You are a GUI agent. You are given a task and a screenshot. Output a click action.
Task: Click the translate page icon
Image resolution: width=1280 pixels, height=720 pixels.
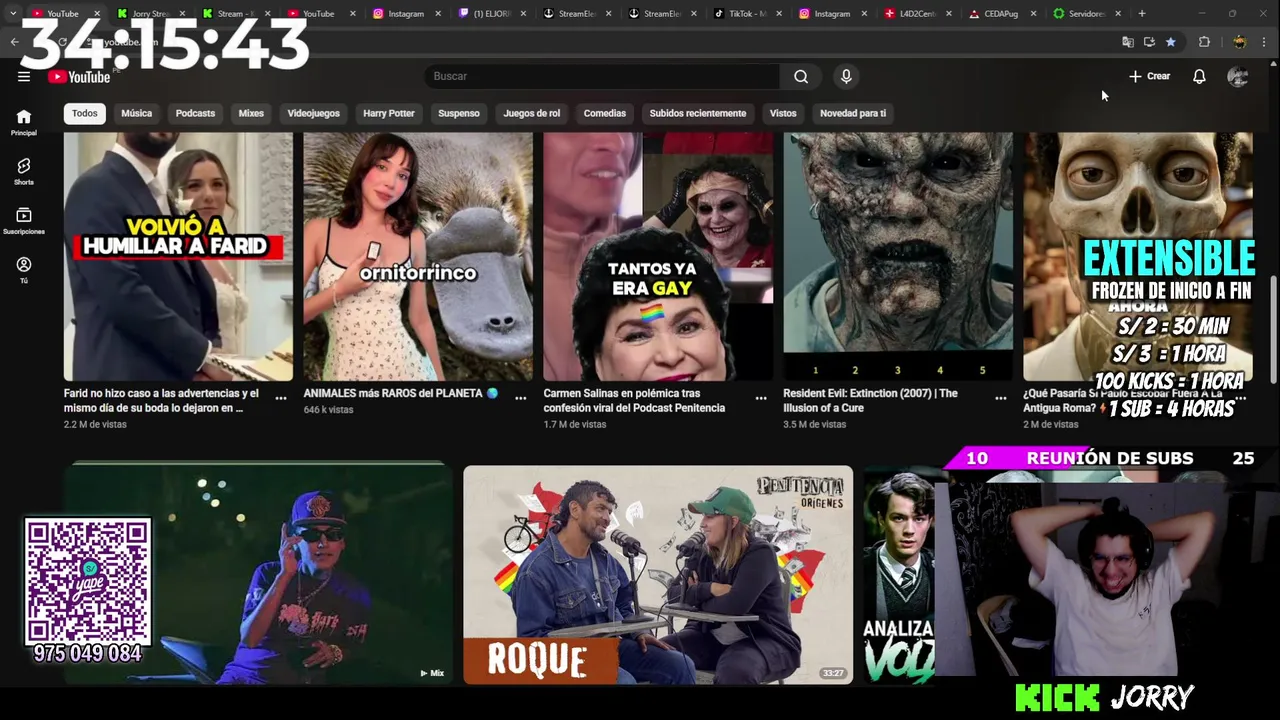pyautogui.click(x=1128, y=42)
